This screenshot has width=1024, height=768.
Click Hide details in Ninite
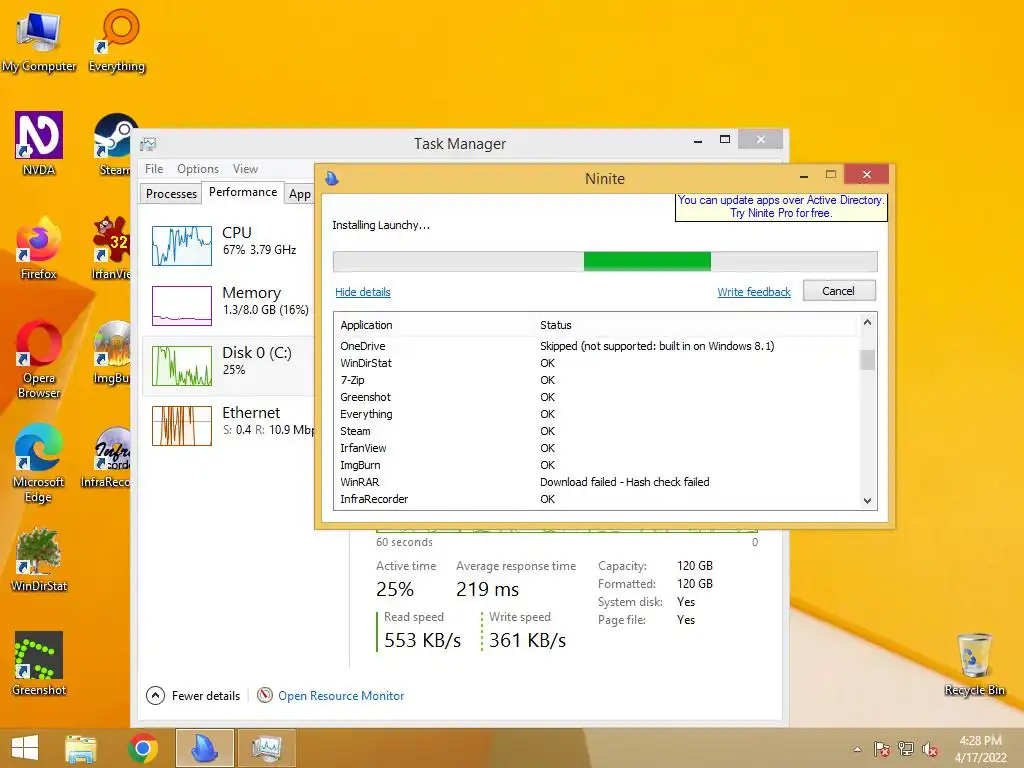coord(362,292)
